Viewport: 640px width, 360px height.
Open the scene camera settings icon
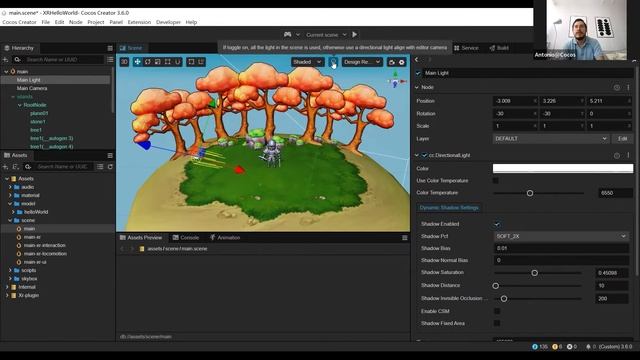(x=392, y=62)
